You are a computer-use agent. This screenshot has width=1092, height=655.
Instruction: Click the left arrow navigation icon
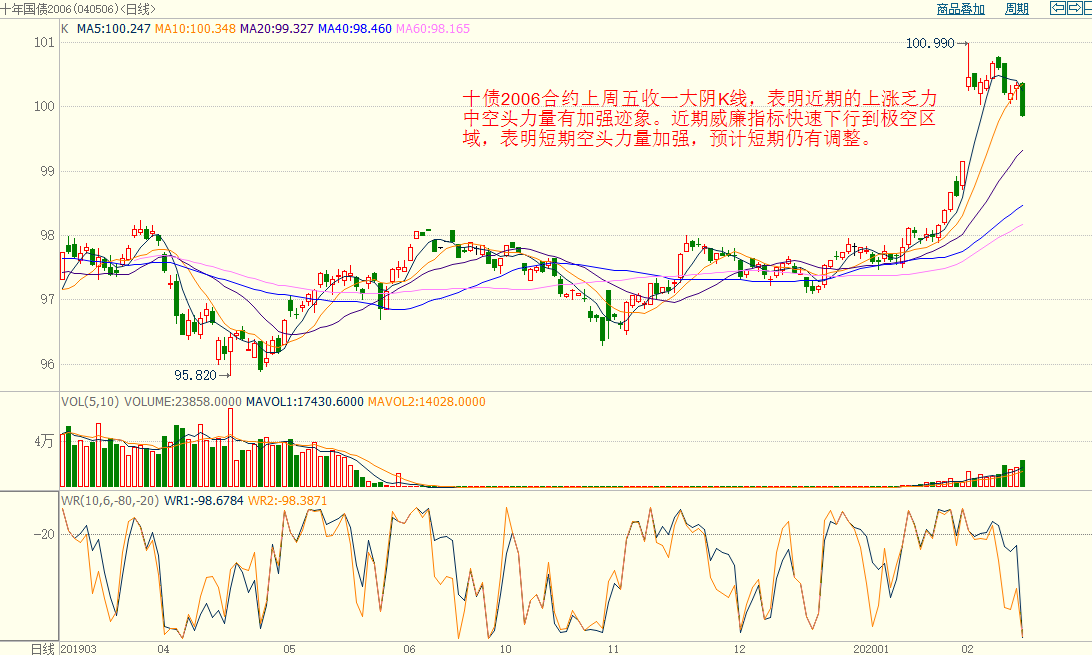coord(1057,9)
